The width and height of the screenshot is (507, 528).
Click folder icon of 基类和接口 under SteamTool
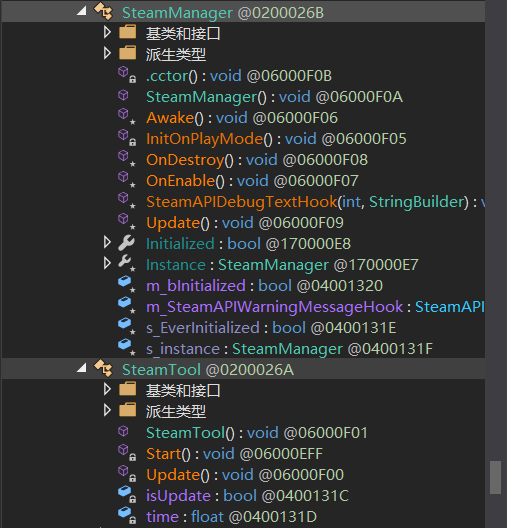point(128,389)
